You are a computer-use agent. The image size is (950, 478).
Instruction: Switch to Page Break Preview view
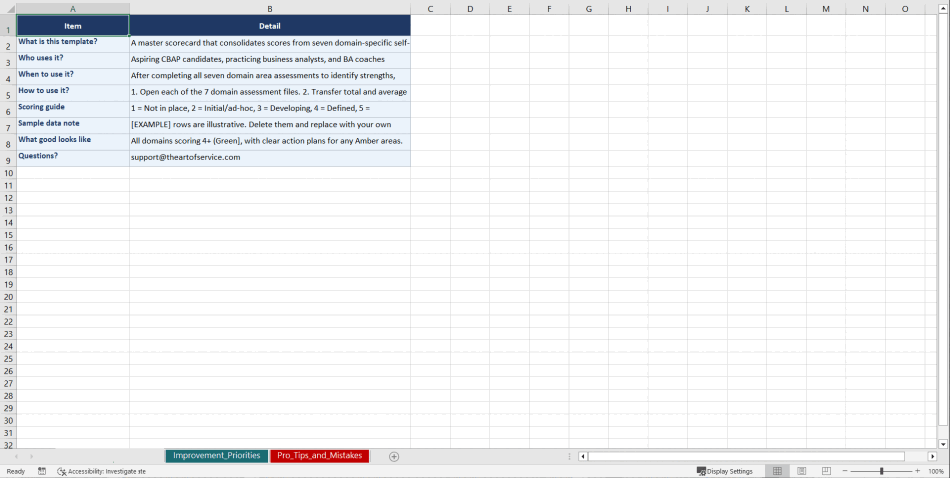coord(826,471)
